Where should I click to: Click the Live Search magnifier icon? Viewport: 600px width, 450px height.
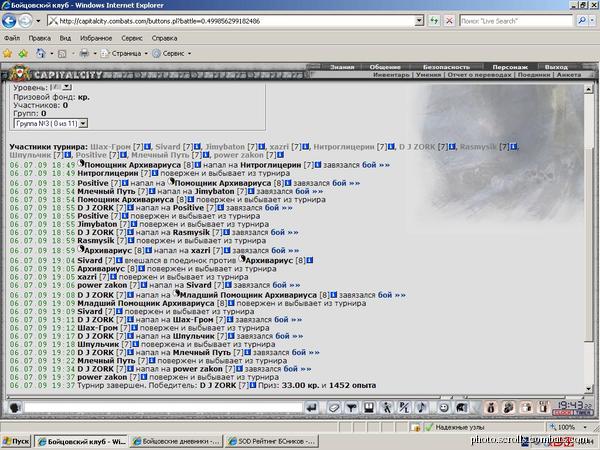click(x=582, y=21)
